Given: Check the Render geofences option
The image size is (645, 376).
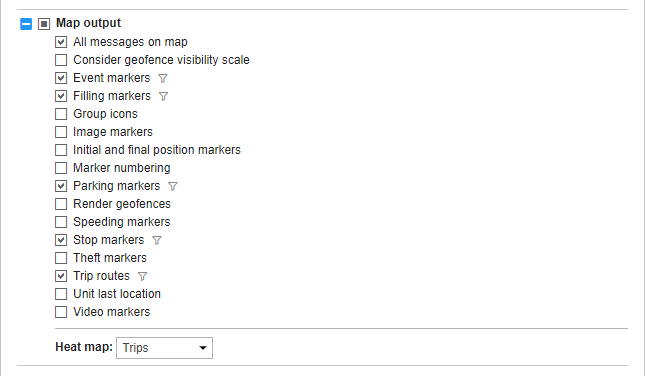Looking at the screenshot, I should coord(61,204).
